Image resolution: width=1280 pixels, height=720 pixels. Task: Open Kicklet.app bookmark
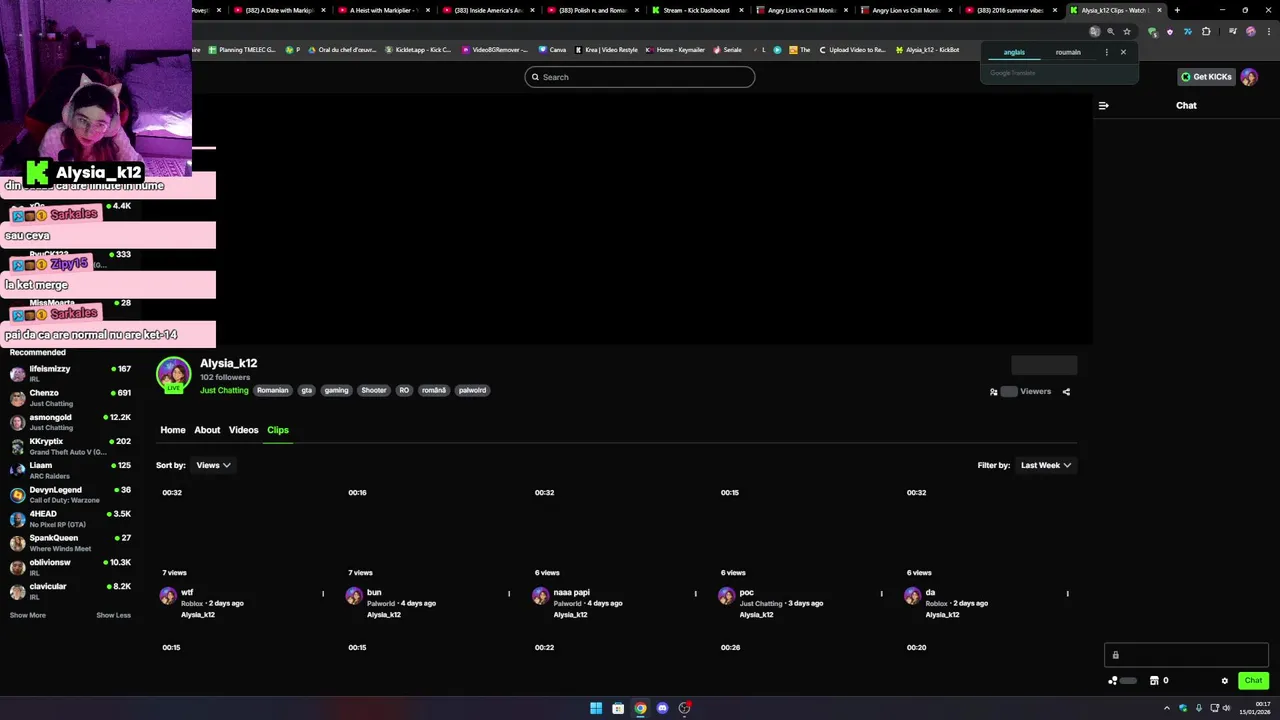pos(418,50)
